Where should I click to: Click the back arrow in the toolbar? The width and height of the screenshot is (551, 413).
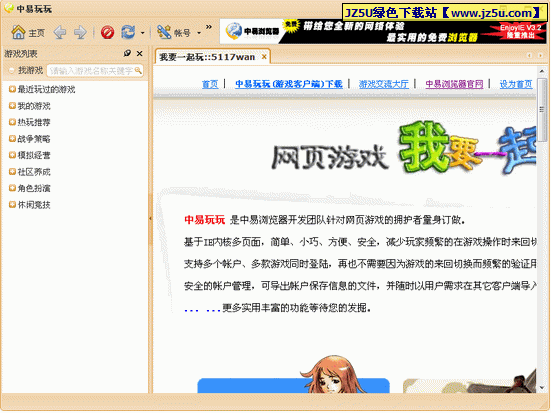pyautogui.click(x=60, y=33)
